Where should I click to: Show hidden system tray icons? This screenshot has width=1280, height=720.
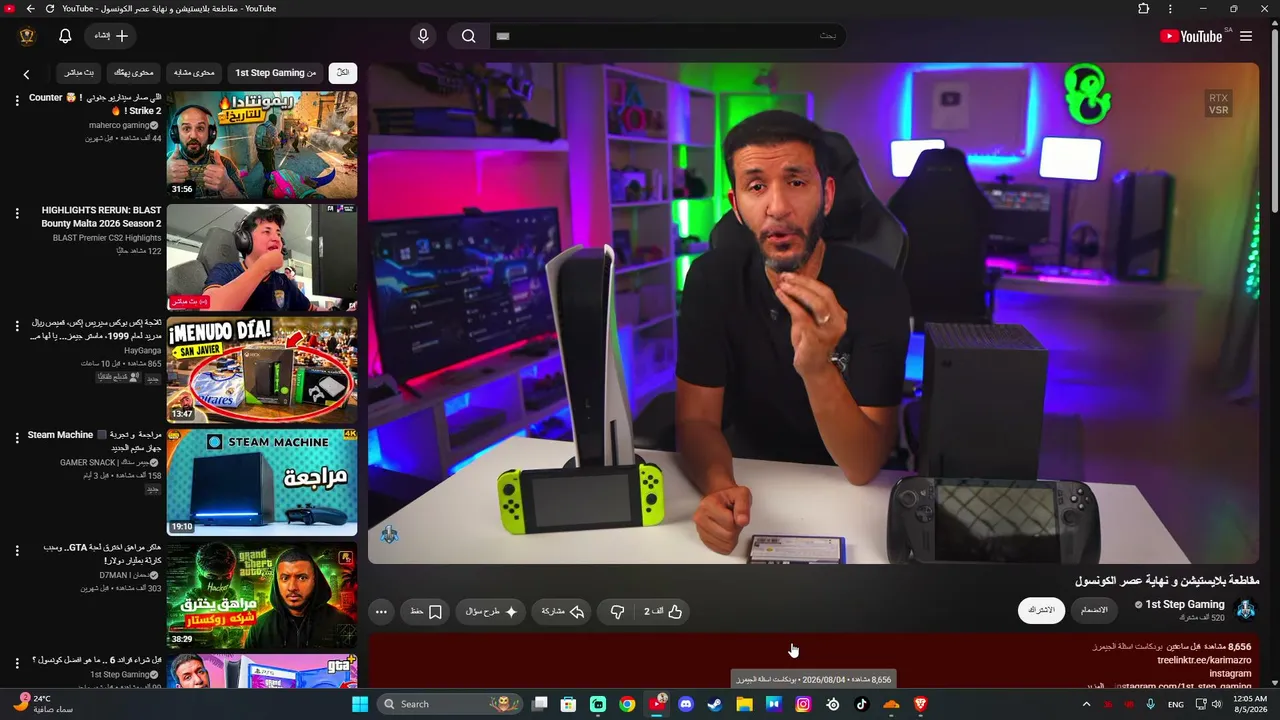[x=1086, y=704]
